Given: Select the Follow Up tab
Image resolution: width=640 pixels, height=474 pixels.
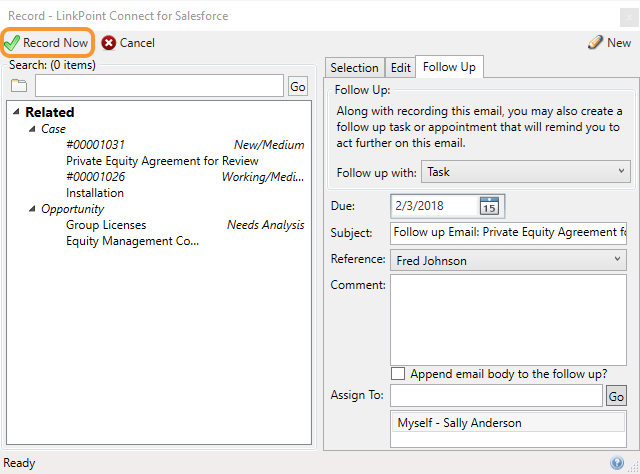Looking at the screenshot, I should pyautogui.click(x=449, y=67).
